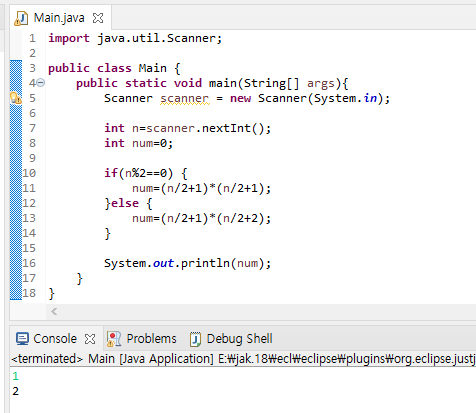Click the }else { line
This screenshot has height=413, width=476.
click(x=129, y=203)
